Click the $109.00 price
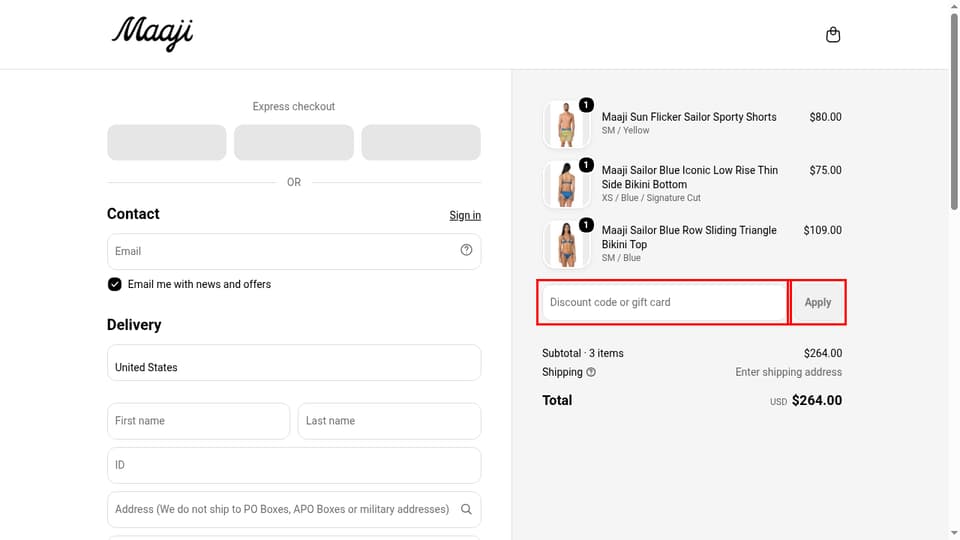This screenshot has height=540, width=960. pos(822,230)
